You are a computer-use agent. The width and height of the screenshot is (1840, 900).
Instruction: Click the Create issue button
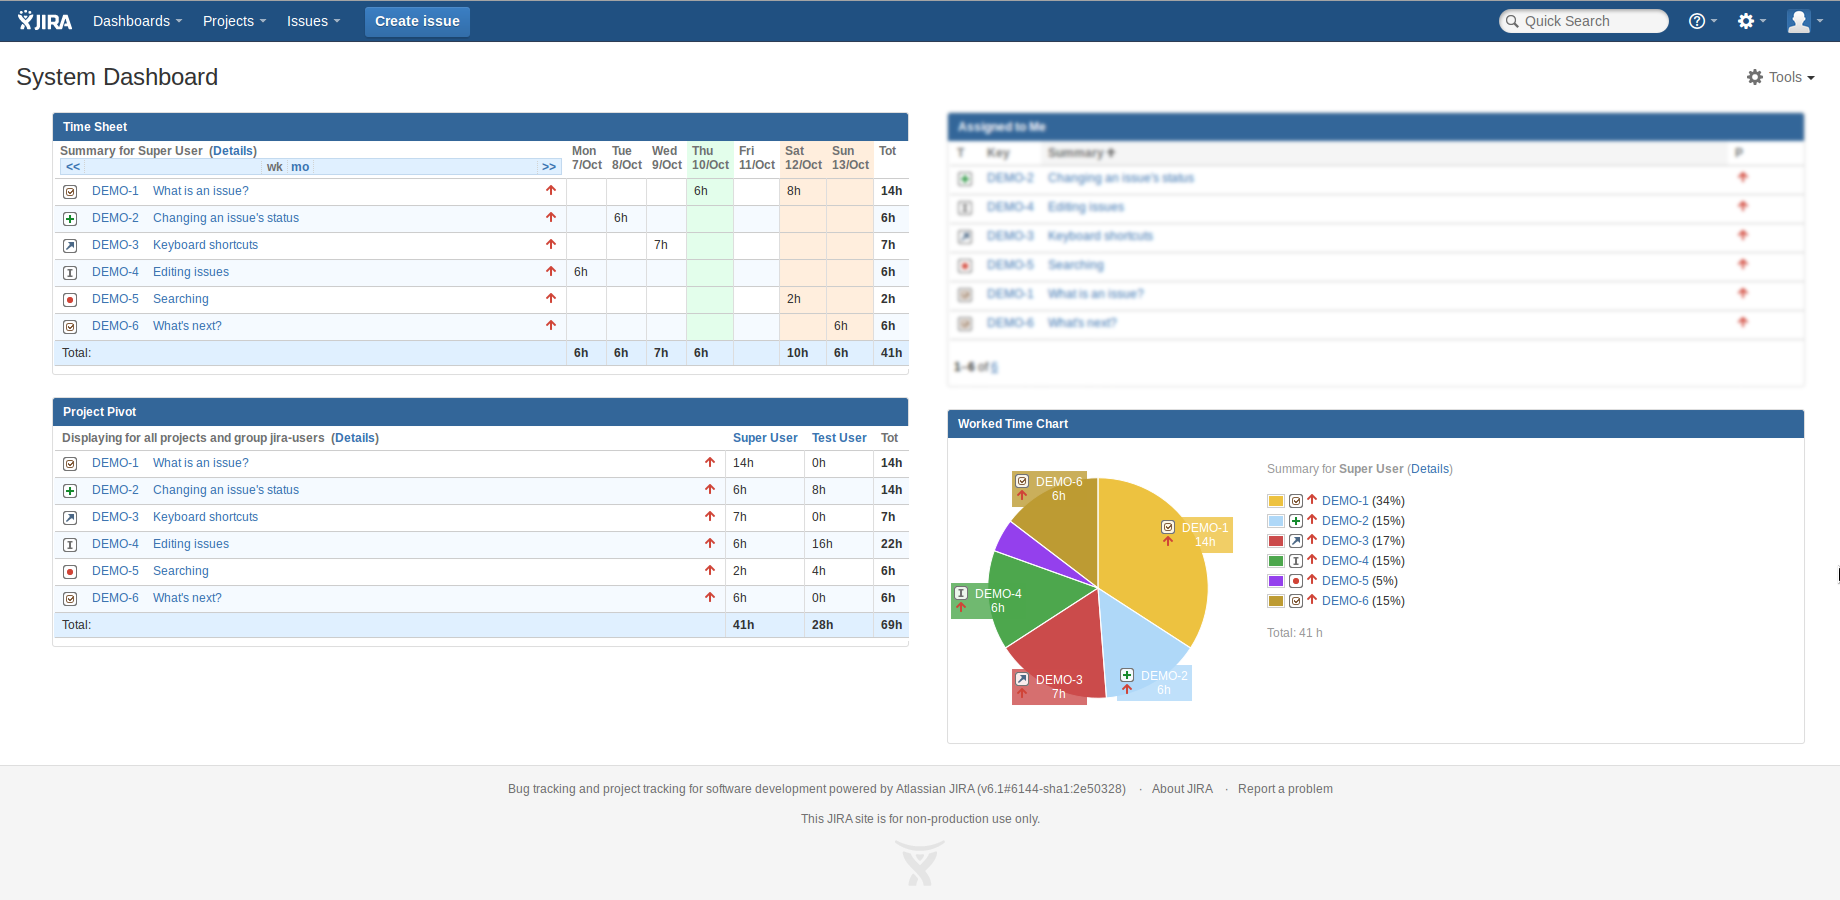tap(417, 21)
